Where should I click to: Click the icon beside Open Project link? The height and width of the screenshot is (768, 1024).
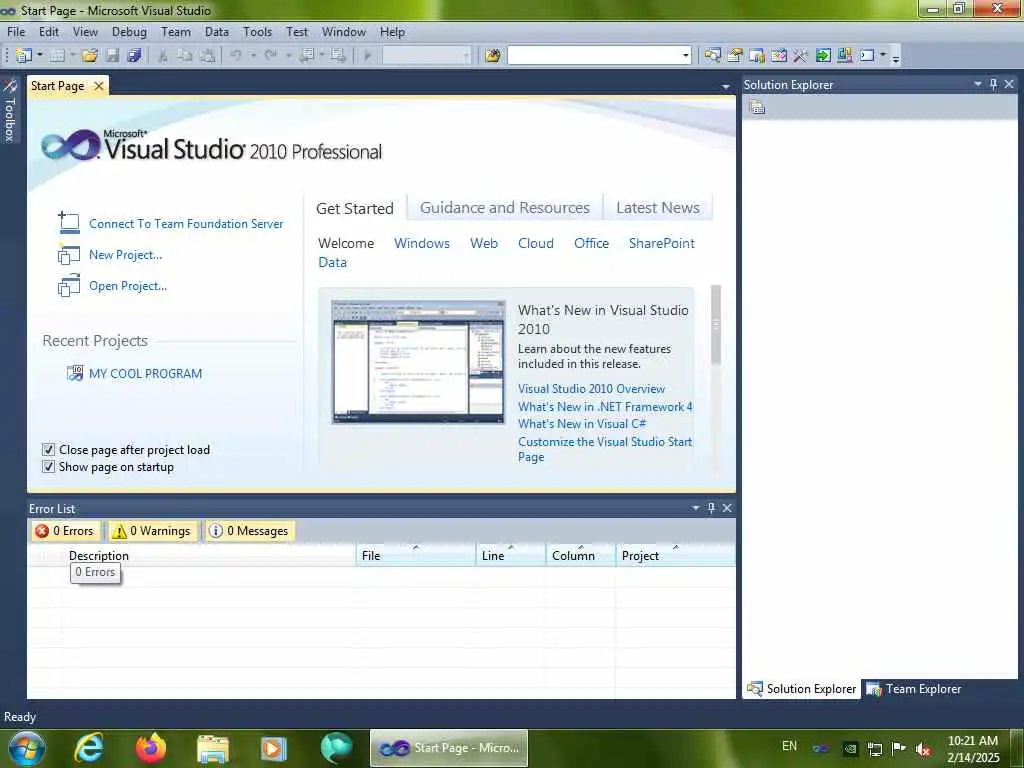coord(69,285)
